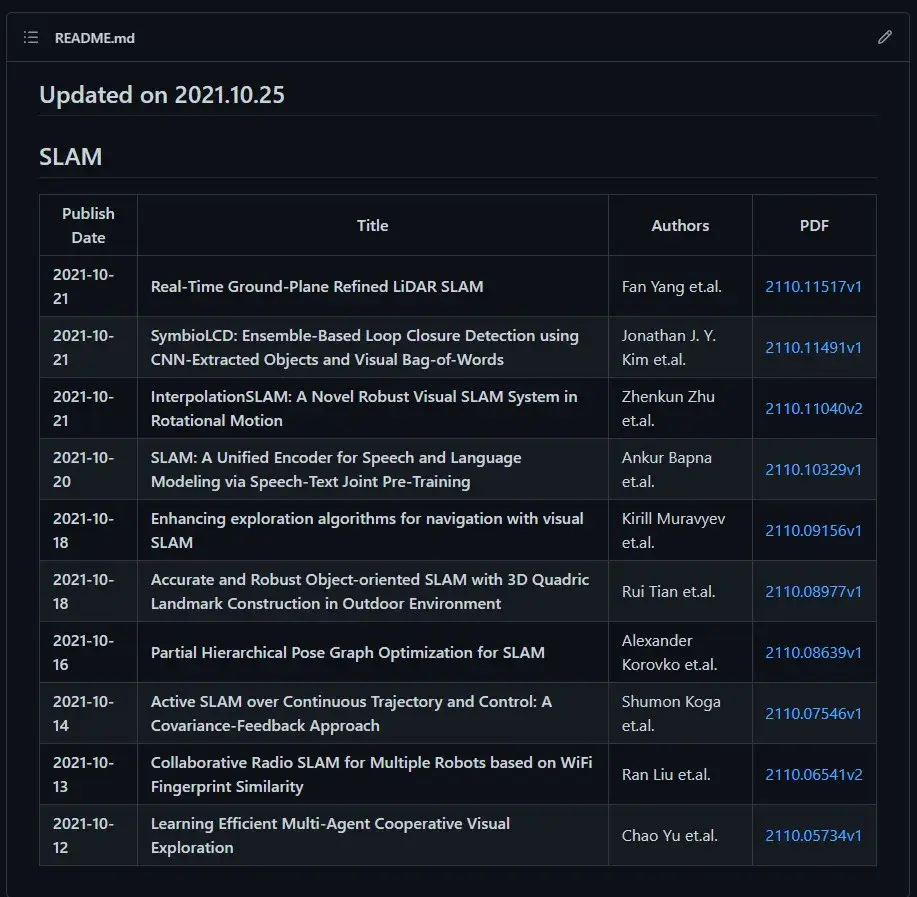Select the Title column header
917x897 pixels.
(372, 225)
